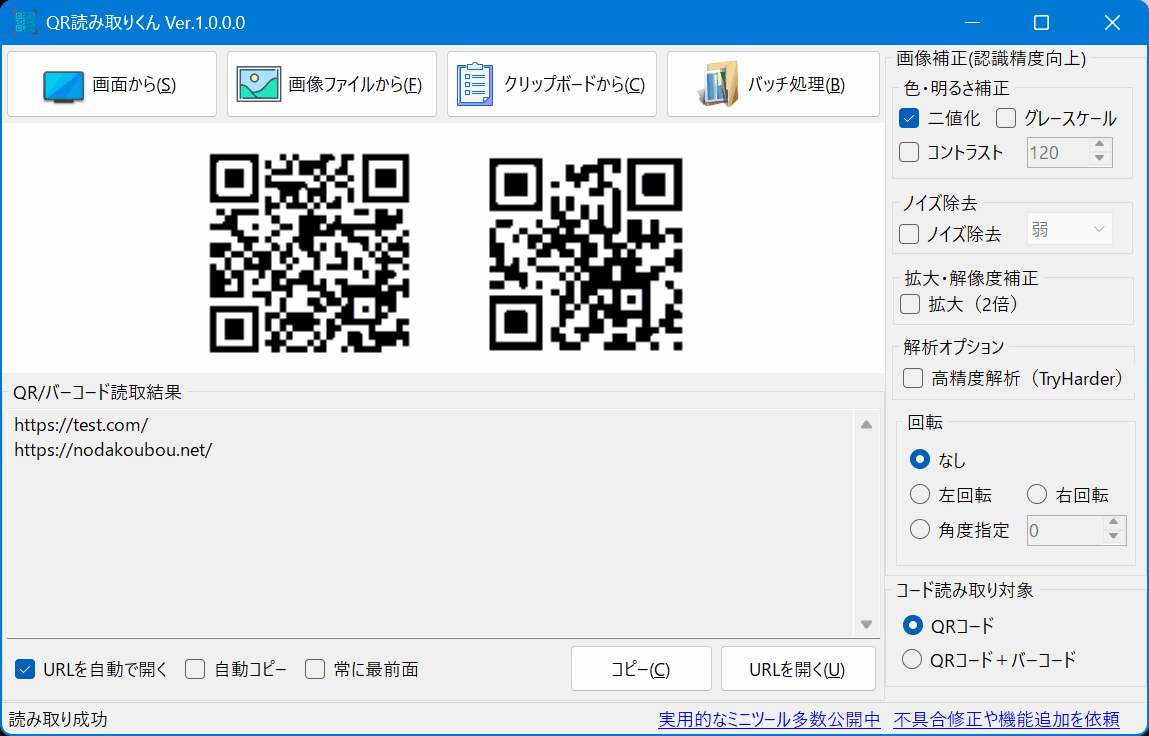Enable the グレースケール grayscale option
The width and height of the screenshot is (1149, 736).
point(1004,118)
